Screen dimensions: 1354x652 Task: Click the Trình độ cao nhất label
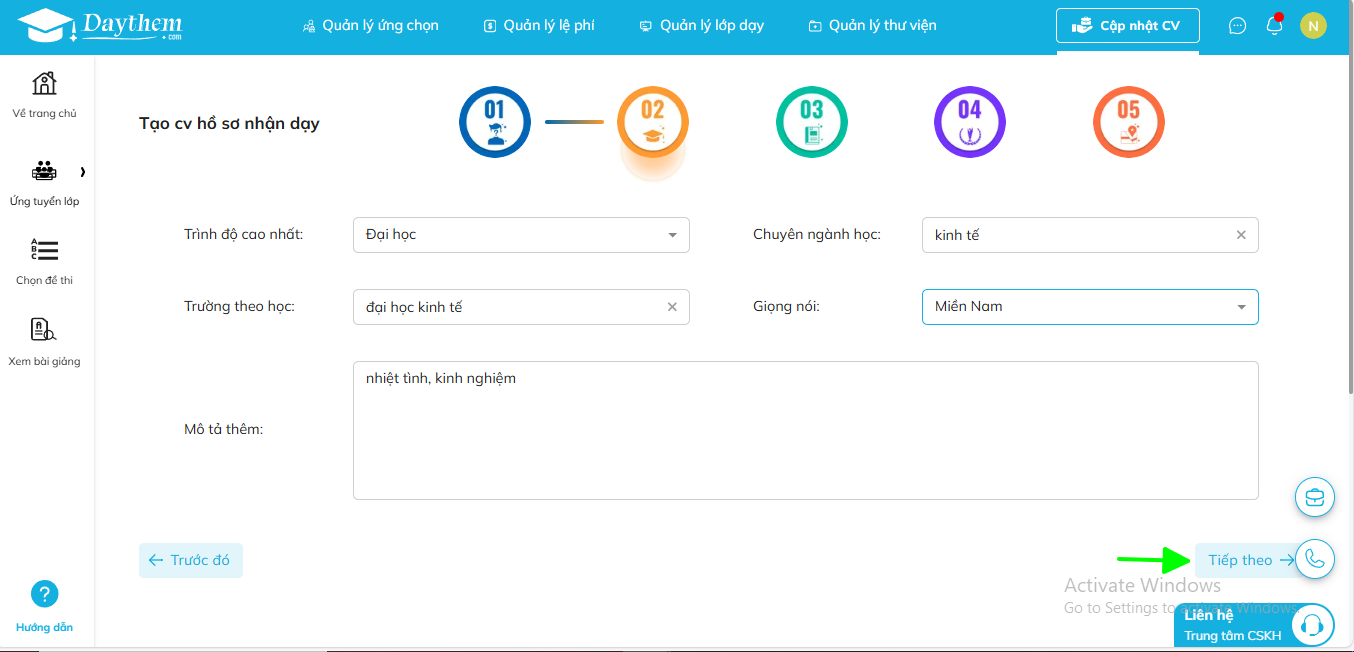click(243, 234)
